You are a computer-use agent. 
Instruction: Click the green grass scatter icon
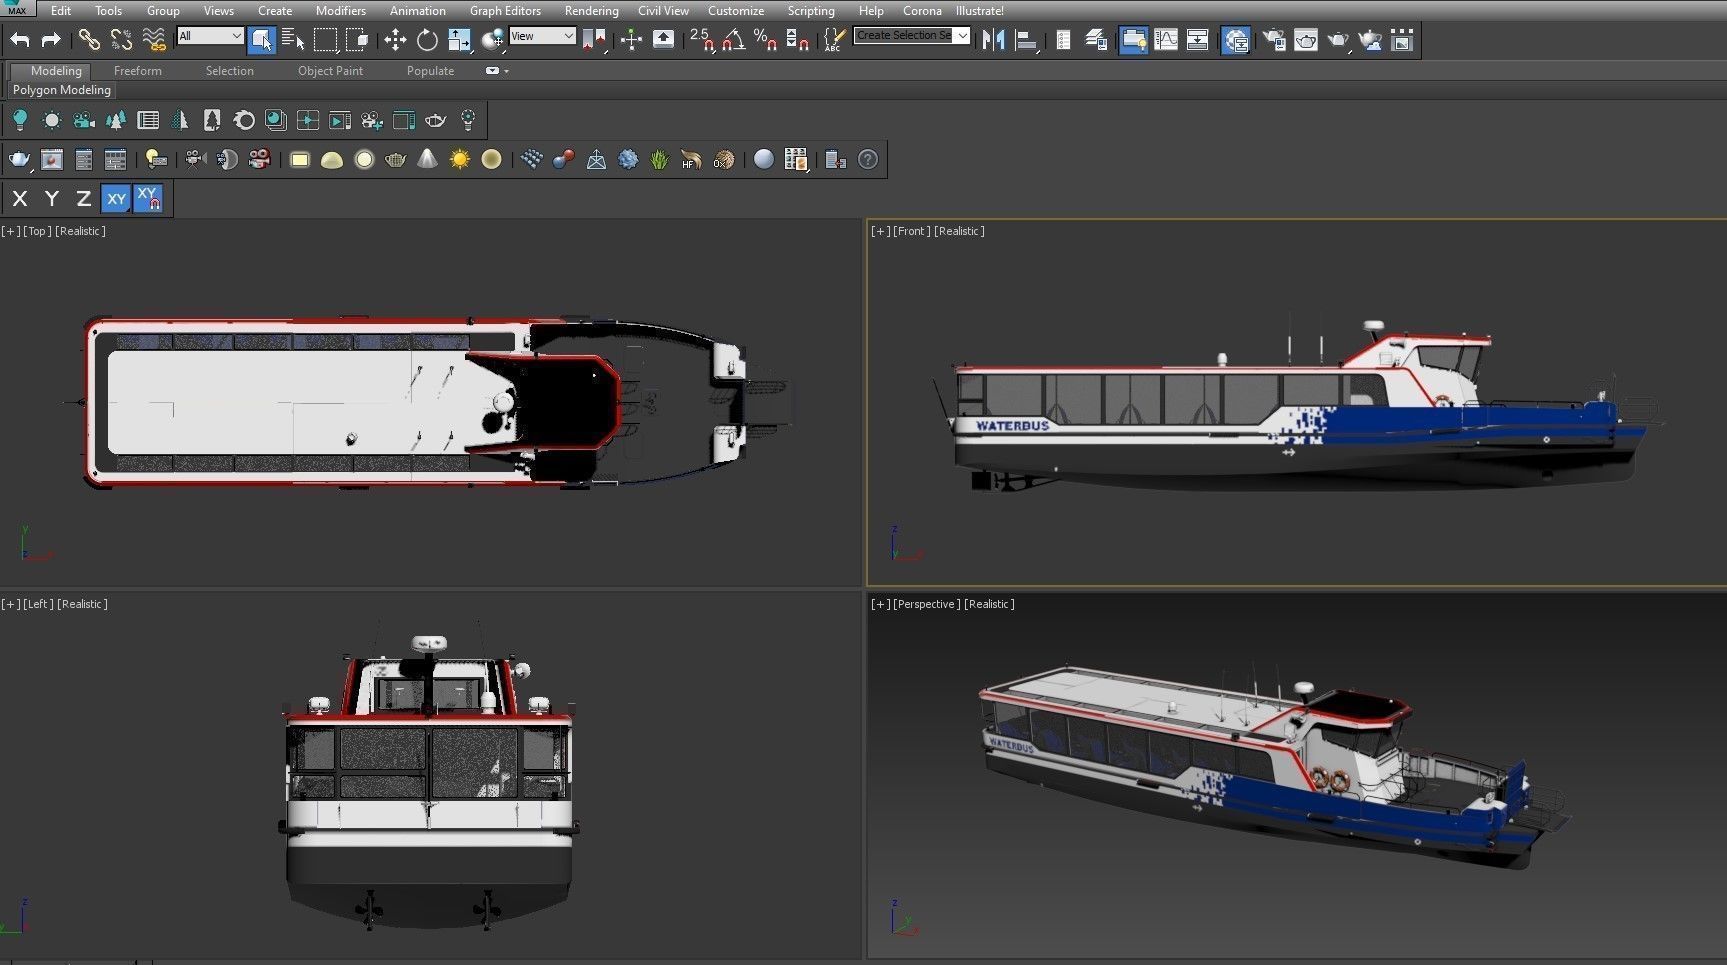(659, 159)
